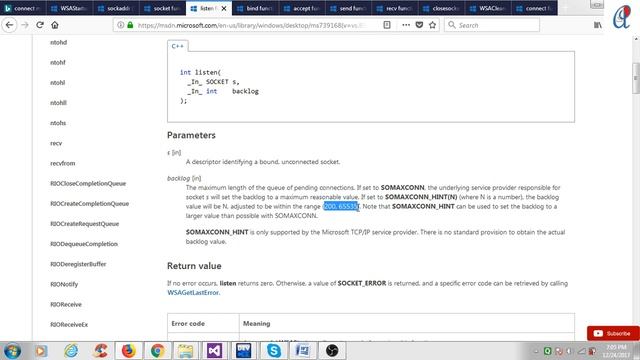Select the C++ code tab
The width and height of the screenshot is (640, 360).
pyautogui.click(x=178, y=46)
